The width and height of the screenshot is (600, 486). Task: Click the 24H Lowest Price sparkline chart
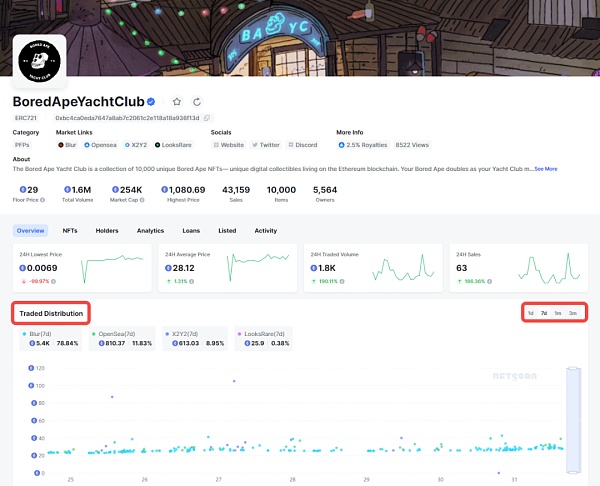click(x=112, y=269)
